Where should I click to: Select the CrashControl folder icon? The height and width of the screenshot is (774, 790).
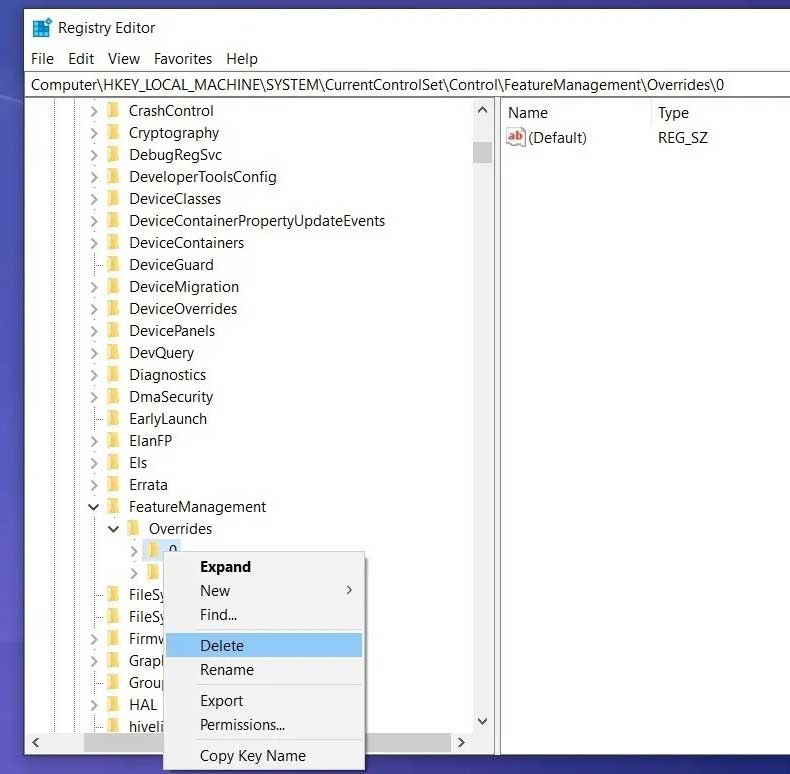pyautogui.click(x=114, y=110)
